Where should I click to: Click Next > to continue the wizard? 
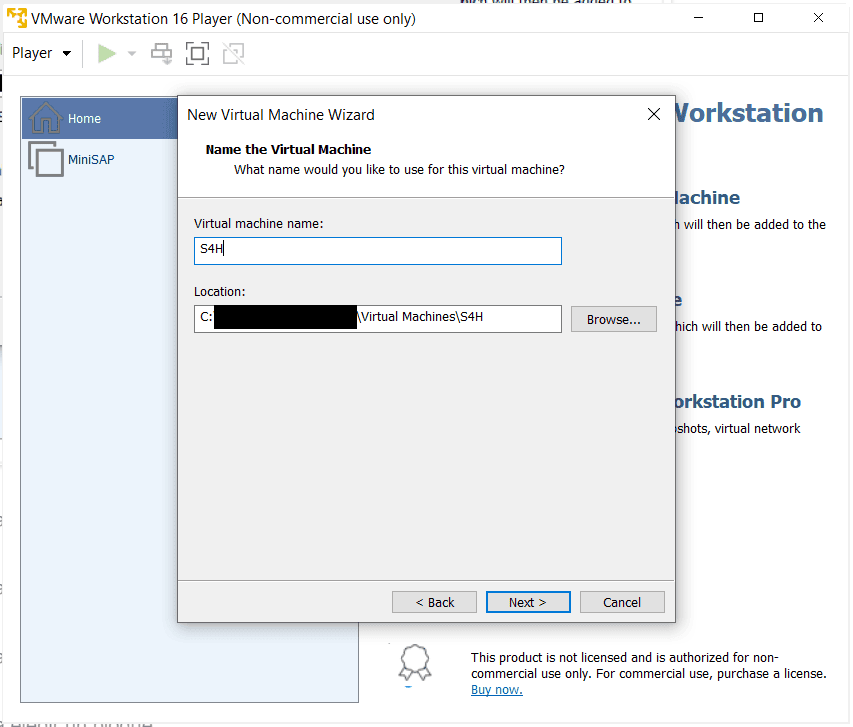[x=528, y=602]
